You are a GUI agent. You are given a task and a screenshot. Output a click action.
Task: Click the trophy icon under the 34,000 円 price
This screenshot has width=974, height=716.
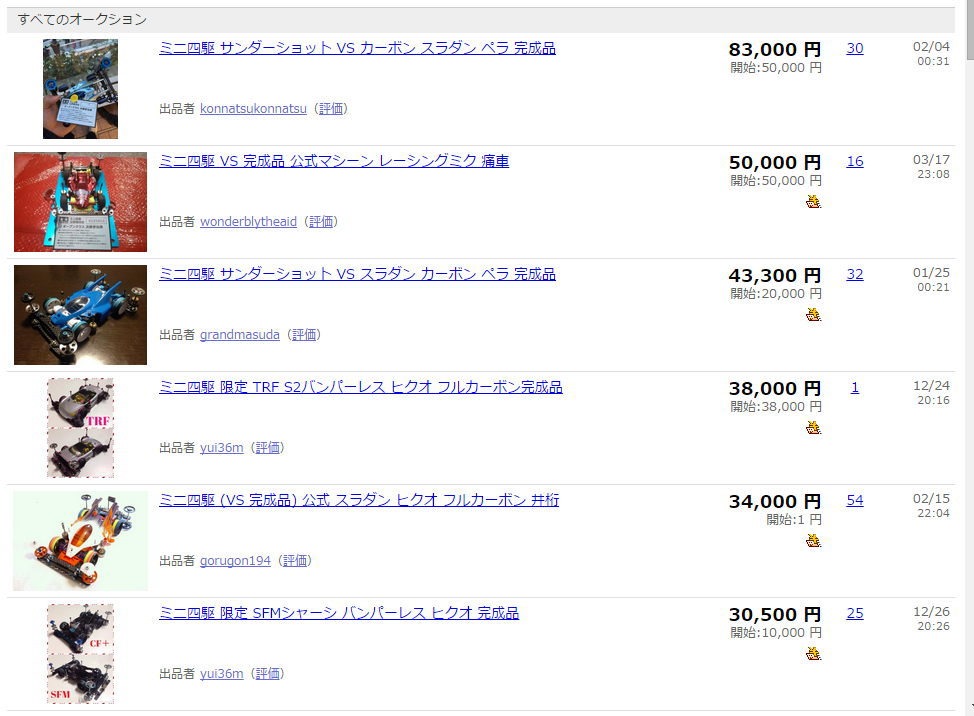[x=813, y=540]
